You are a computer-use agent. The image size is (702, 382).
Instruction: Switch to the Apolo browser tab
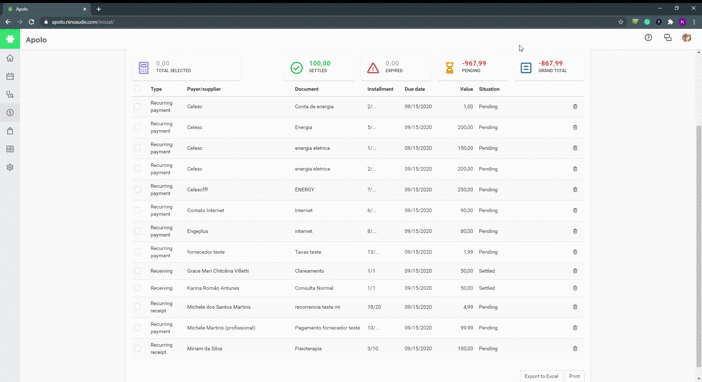pos(46,9)
